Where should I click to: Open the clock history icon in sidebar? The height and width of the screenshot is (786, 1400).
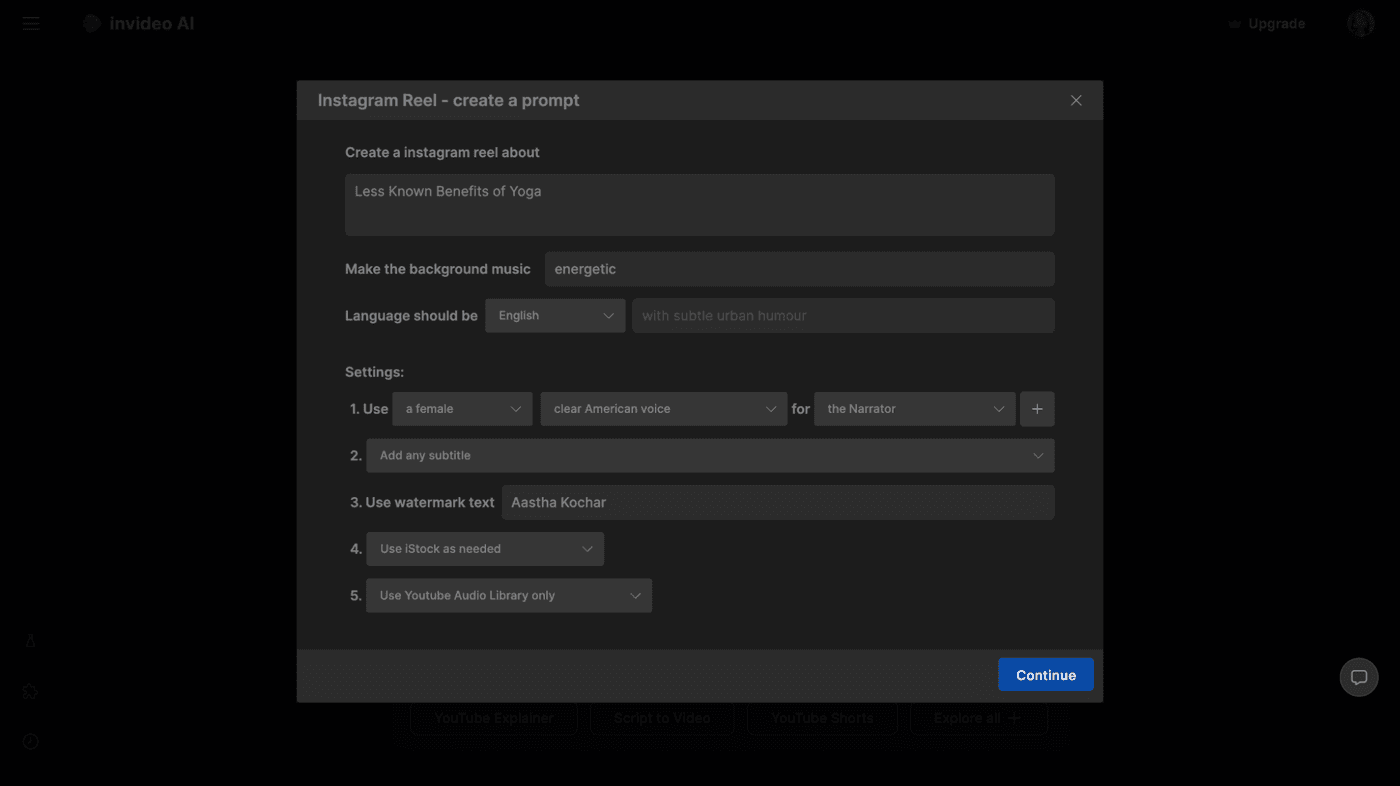click(x=31, y=741)
